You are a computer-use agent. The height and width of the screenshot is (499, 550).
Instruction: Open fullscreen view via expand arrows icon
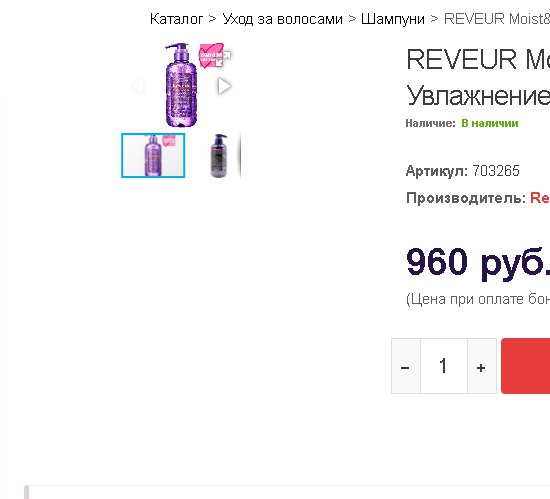(223, 59)
